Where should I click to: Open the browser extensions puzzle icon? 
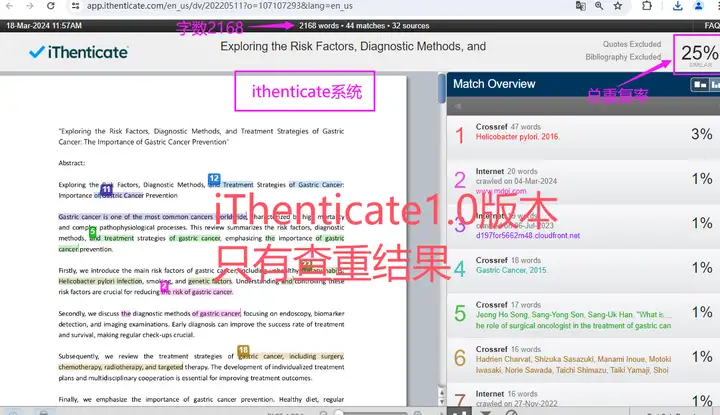[647, 6]
